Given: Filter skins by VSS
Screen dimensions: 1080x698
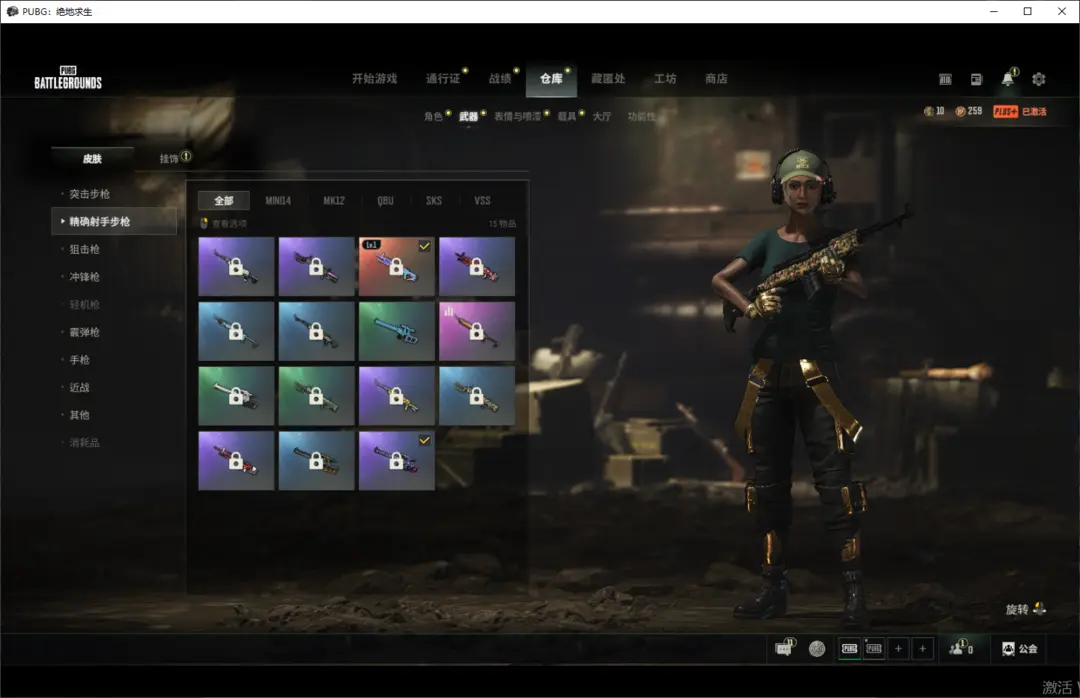Looking at the screenshot, I should click(x=482, y=201).
